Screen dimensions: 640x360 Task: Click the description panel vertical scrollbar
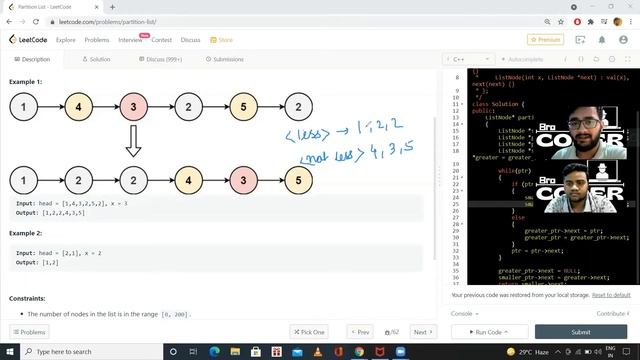click(x=434, y=188)
